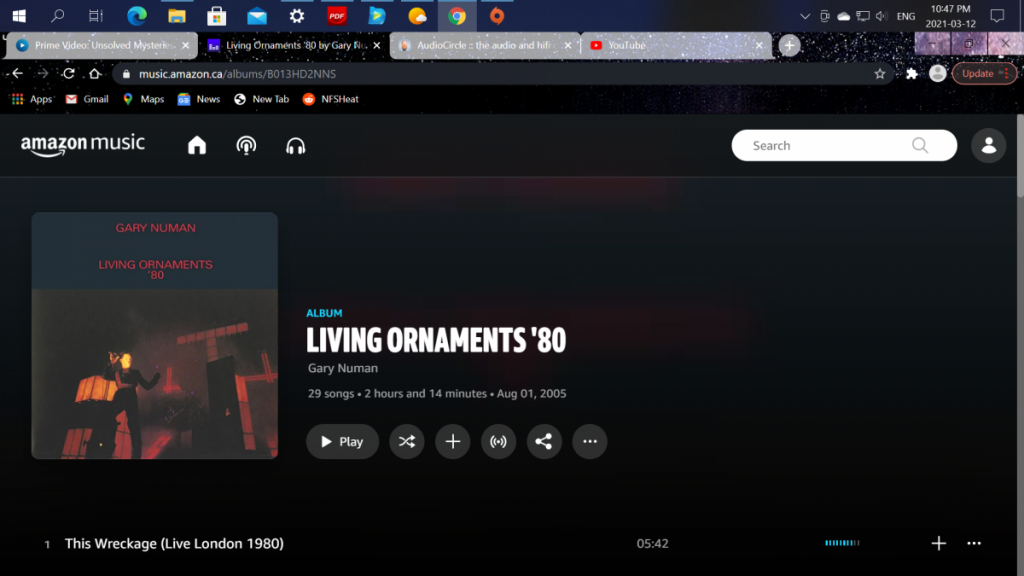Select the Living Ornaments '80 tab
Screen dimensions: 1024x576
click(293, 45)
